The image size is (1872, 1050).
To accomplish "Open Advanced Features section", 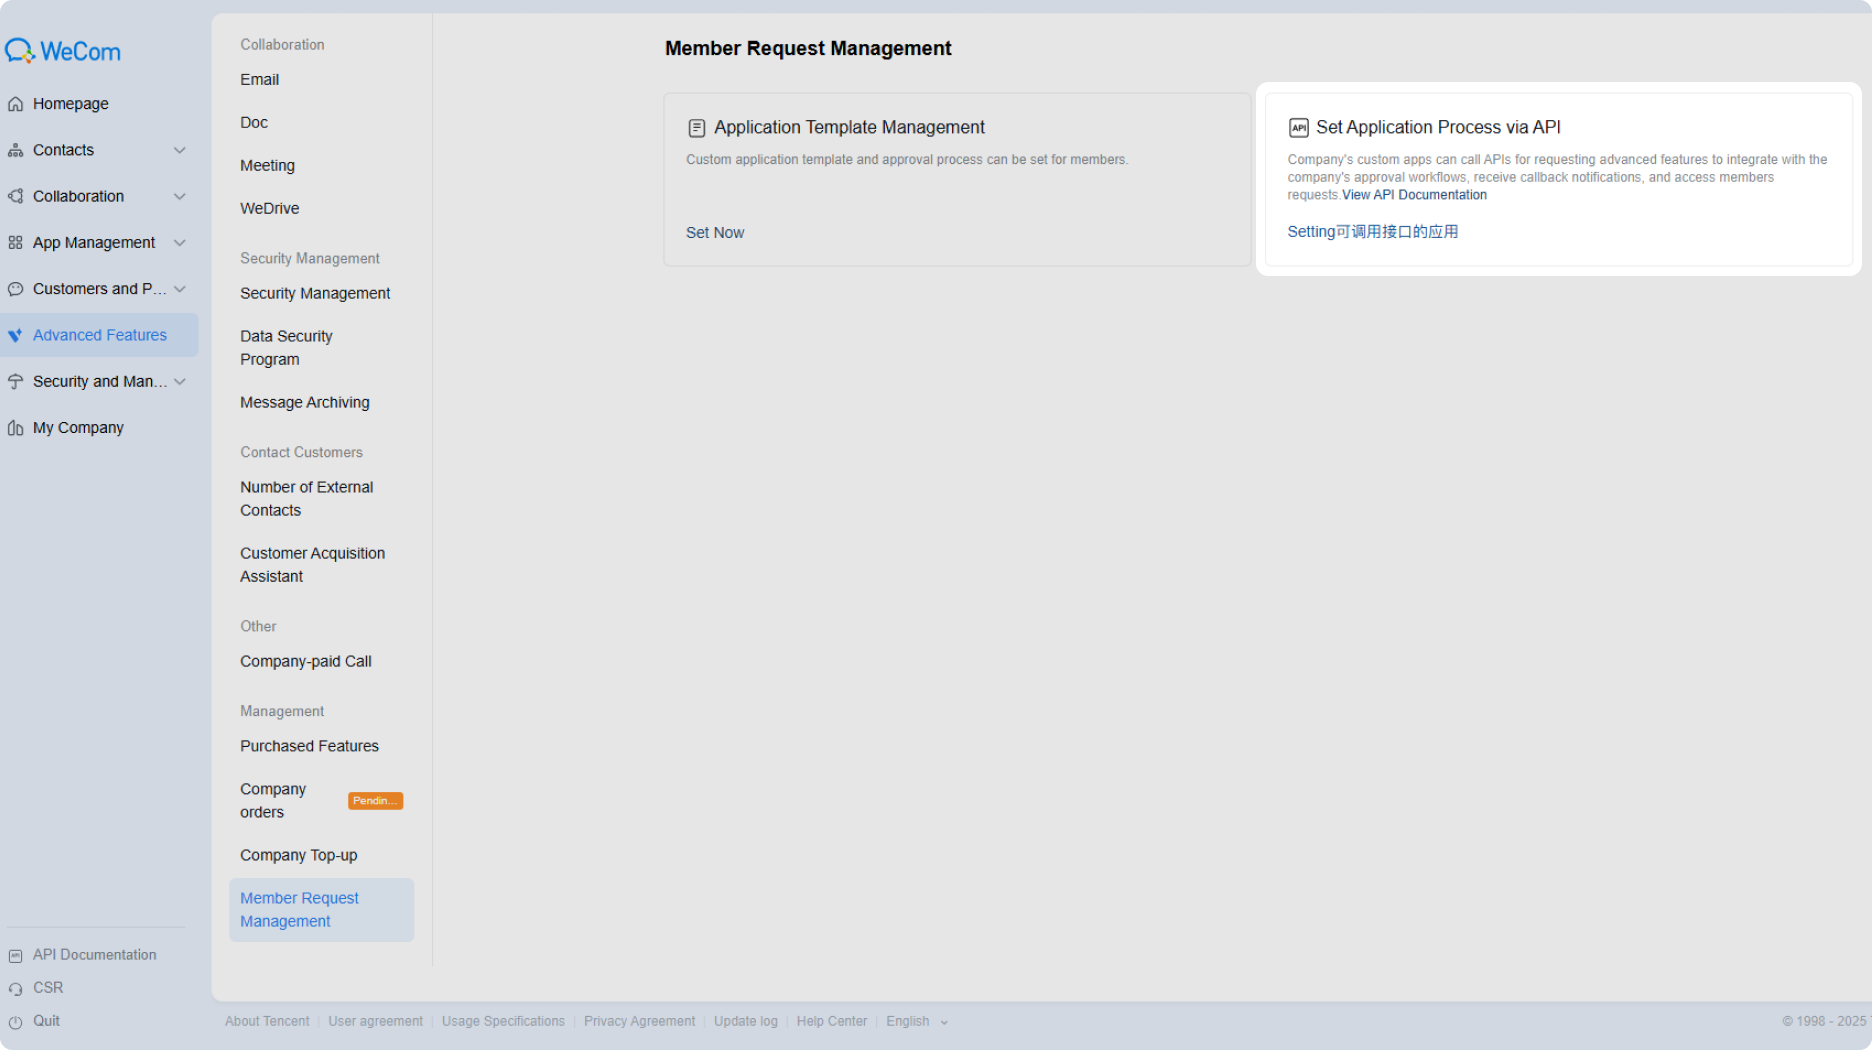I will pyautogui.click(x=99, y=335).
